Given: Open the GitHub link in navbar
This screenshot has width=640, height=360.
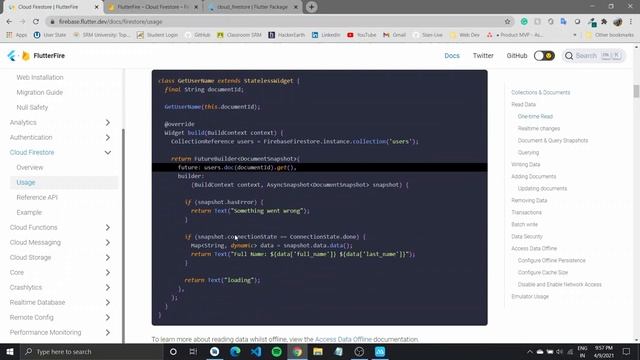Looking at the screenshot, I should click(x=517, y=56).
